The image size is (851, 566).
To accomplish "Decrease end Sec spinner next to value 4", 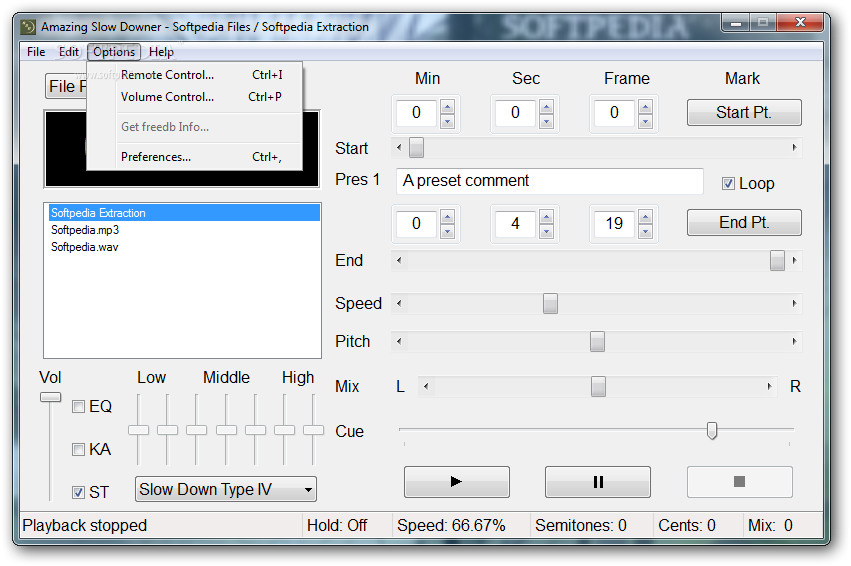I will point(547,231).
